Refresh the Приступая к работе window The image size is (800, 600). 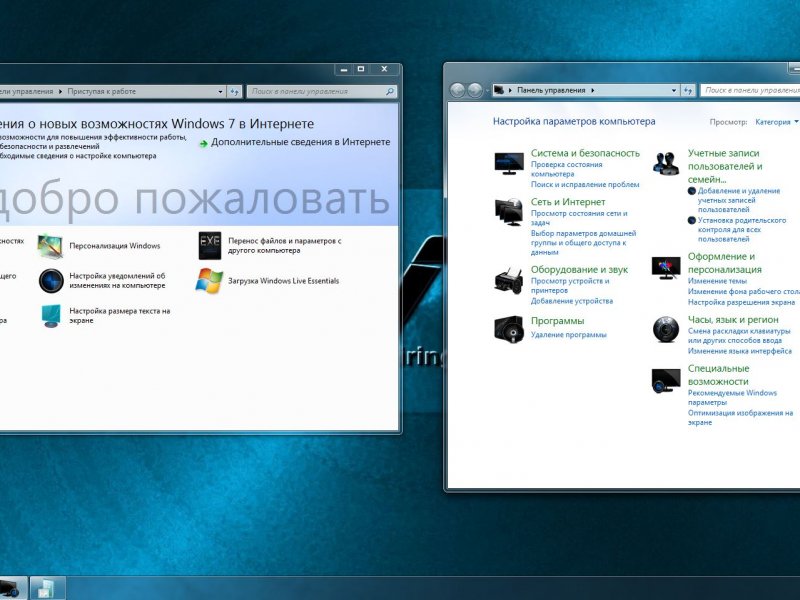coord(234,92)
